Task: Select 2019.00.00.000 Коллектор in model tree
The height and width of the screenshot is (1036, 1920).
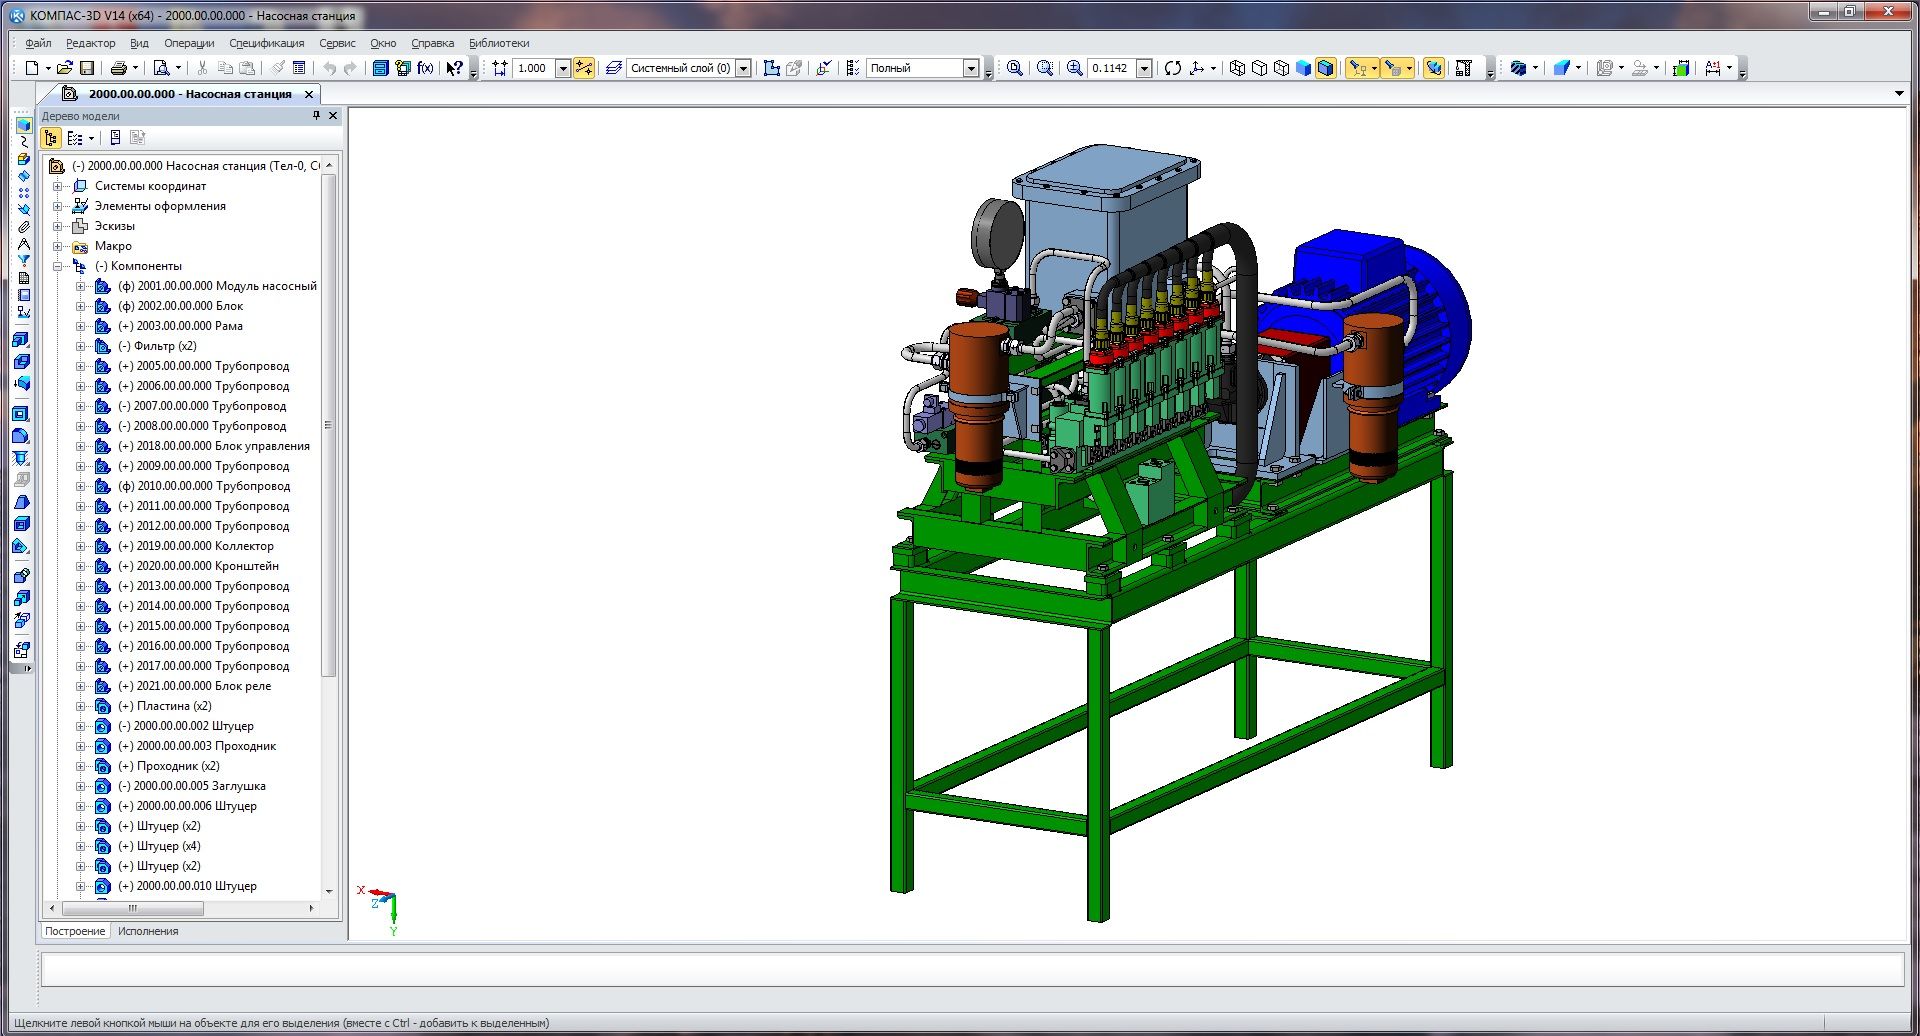Action: pyautogui.click(x=204, y=546)
